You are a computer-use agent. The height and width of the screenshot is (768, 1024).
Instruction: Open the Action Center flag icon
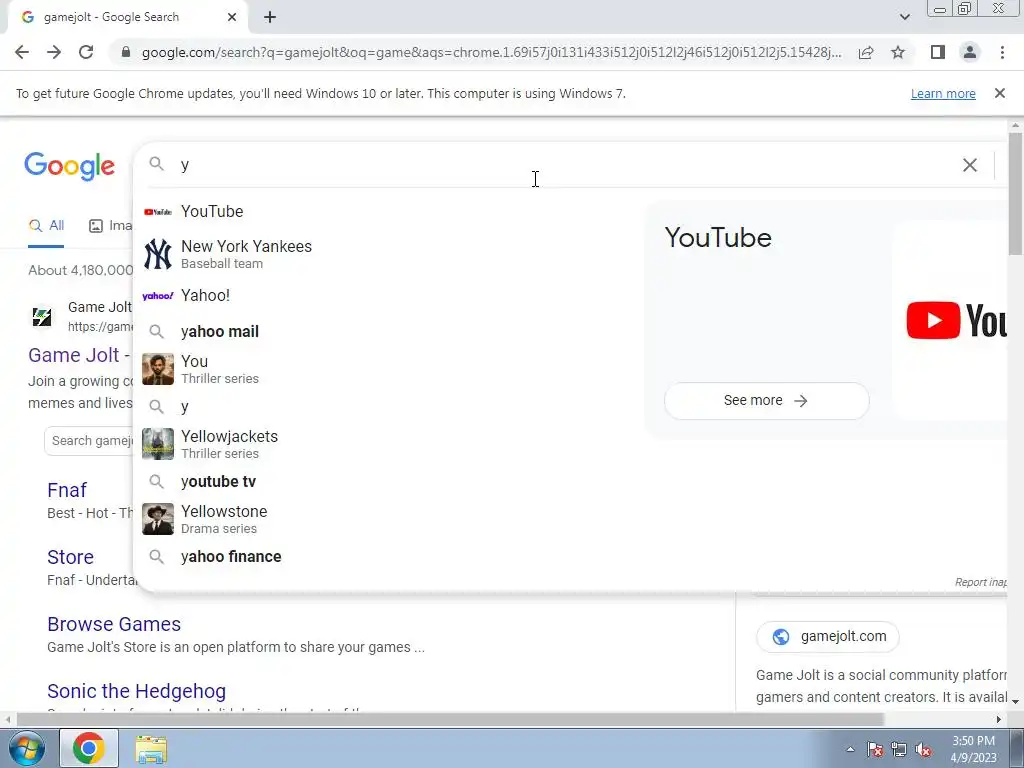tap(875, 750)
